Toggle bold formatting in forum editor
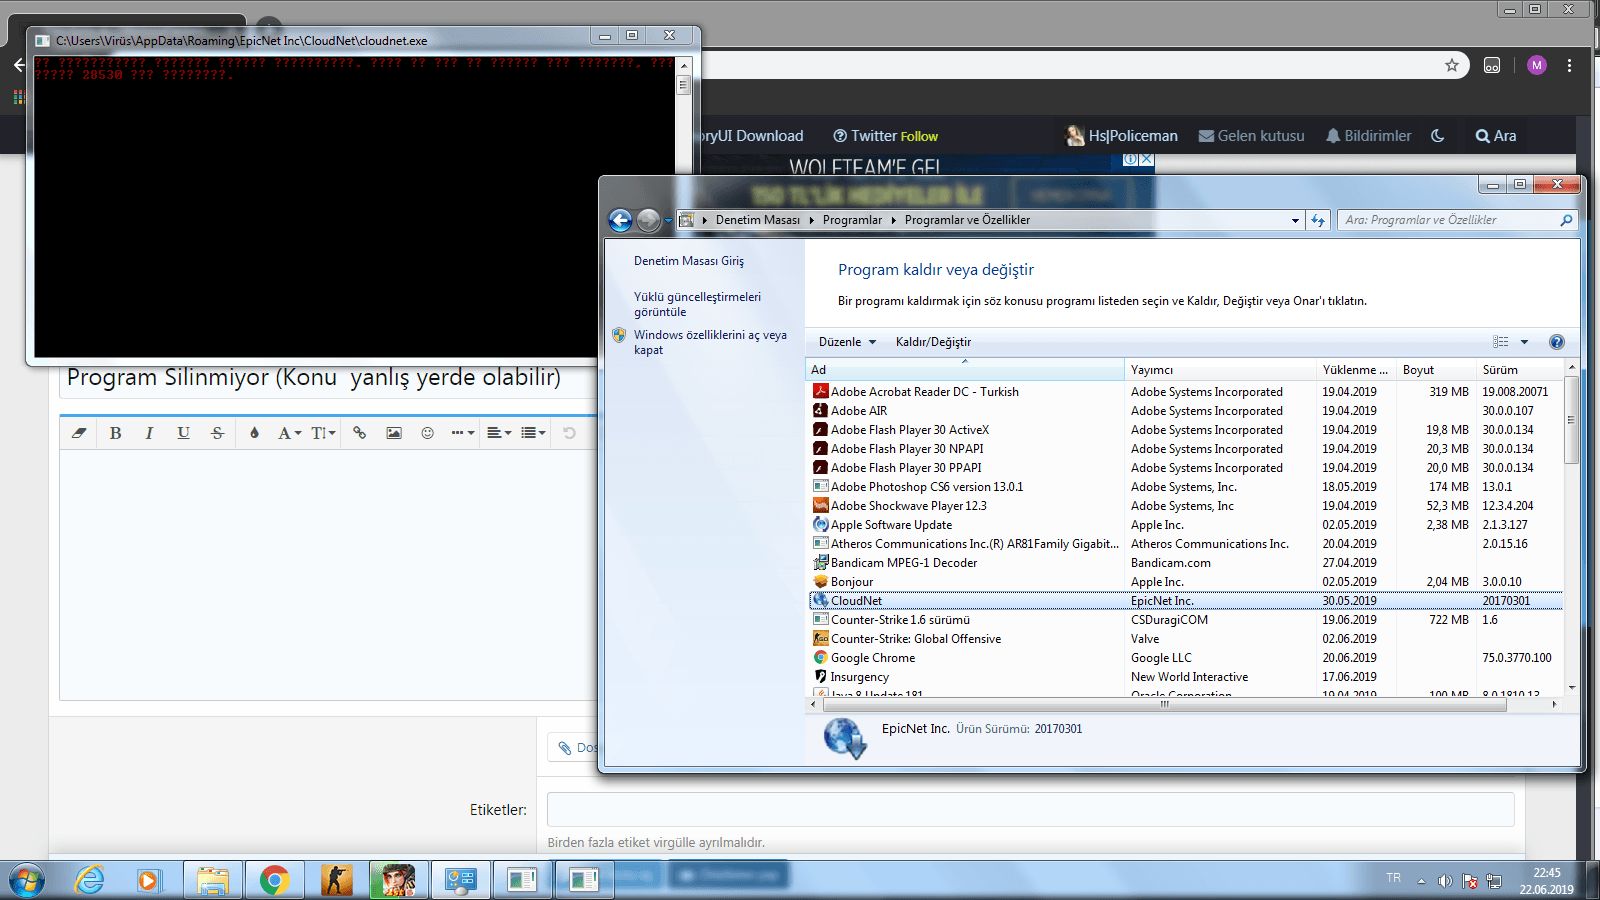Screen dimensions: 1600x900 116,433
